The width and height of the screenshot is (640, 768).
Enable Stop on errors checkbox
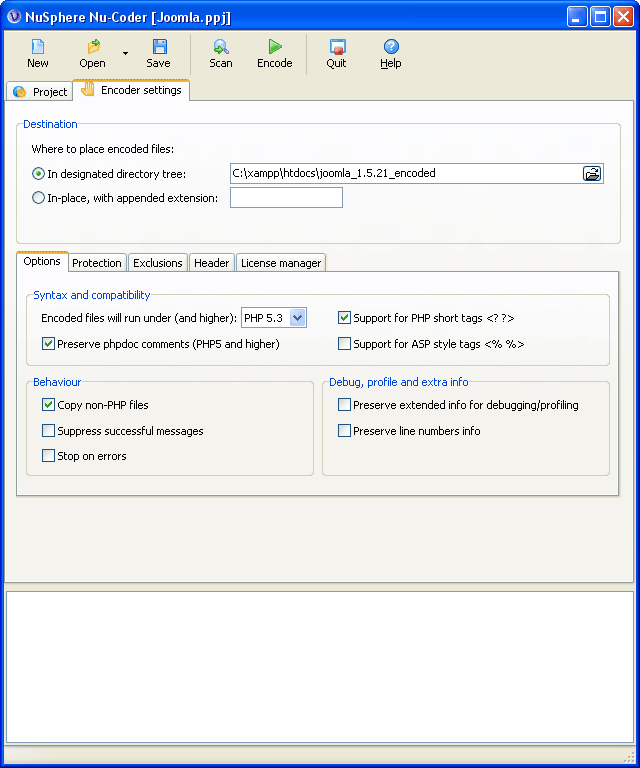coord(48,456)
